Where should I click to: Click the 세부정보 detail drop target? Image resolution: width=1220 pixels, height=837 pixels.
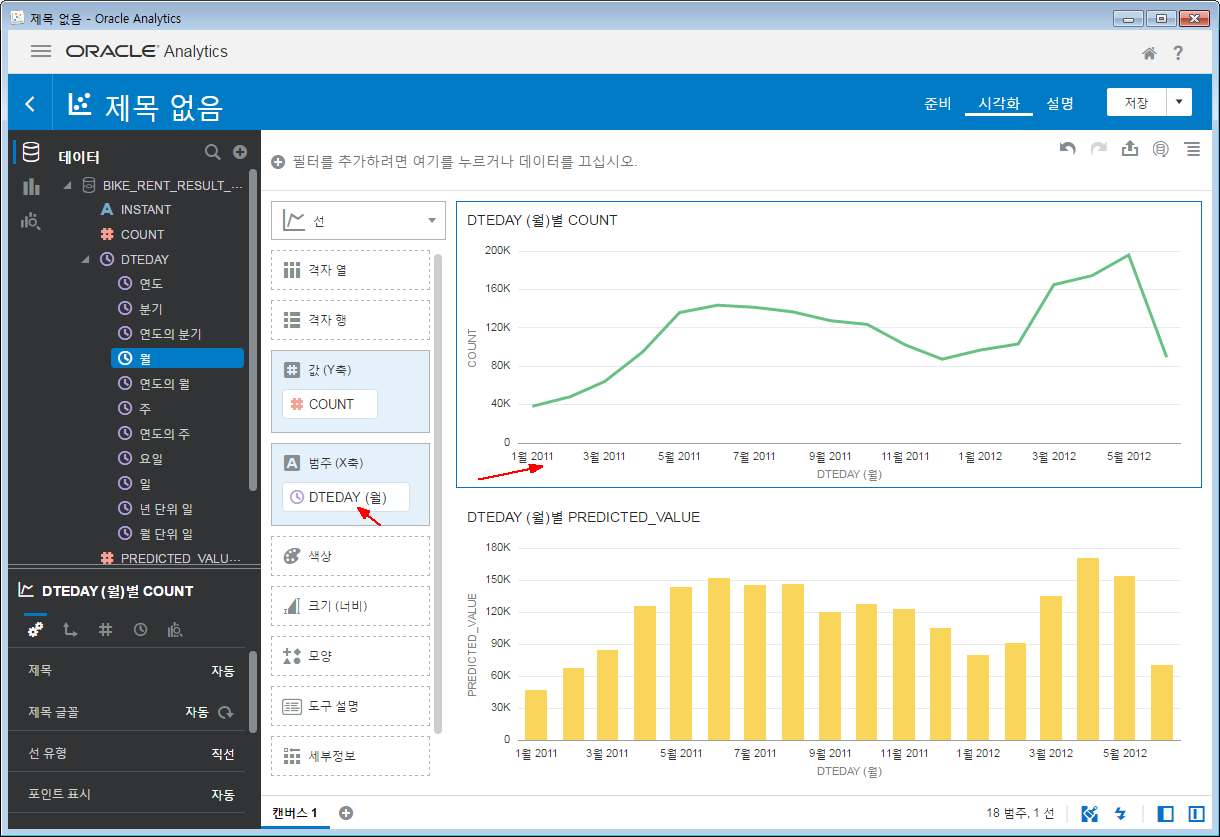tap(350, 756)
